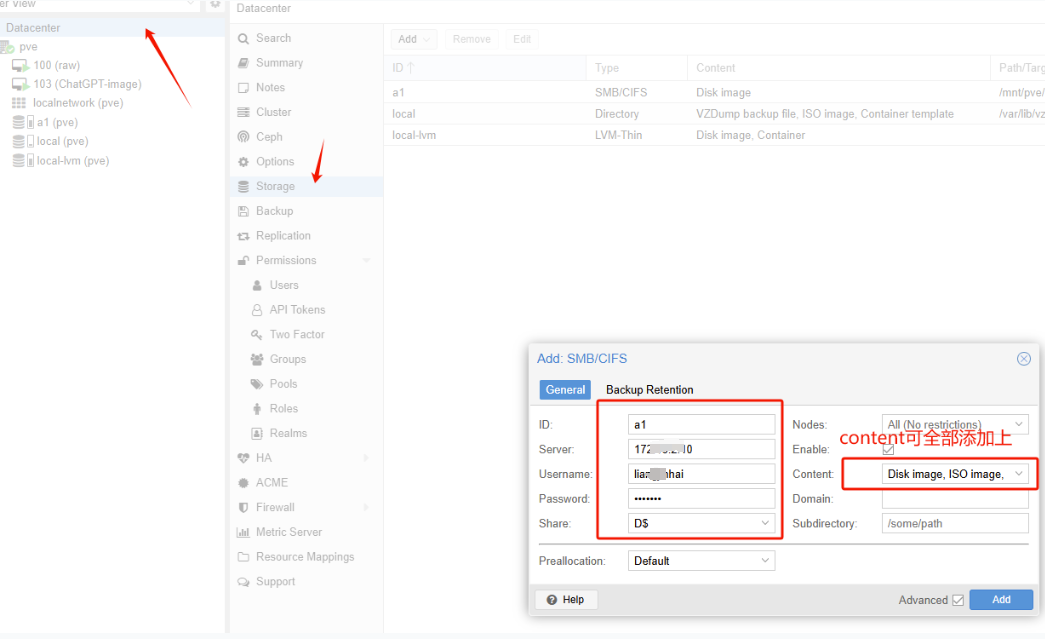Image resolution: width=1045 pixels, height=639 pixels.
Task: Click the blue Add button in dialog
Action: click(1000, 599)
